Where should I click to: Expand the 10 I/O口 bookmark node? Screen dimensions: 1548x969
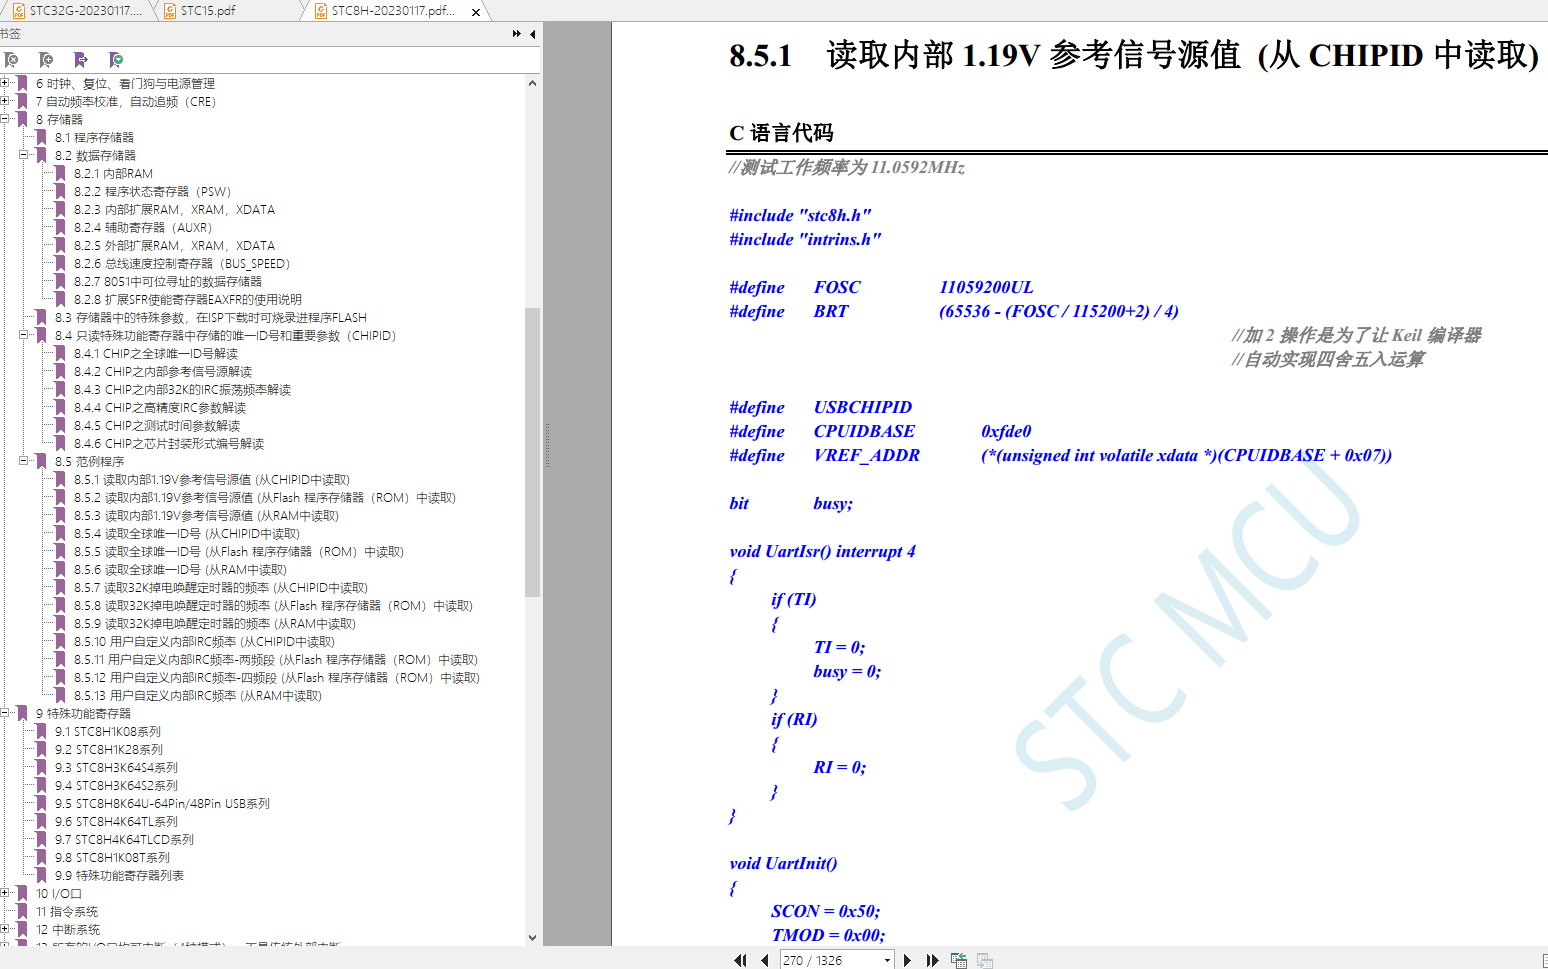coord(5,893)
